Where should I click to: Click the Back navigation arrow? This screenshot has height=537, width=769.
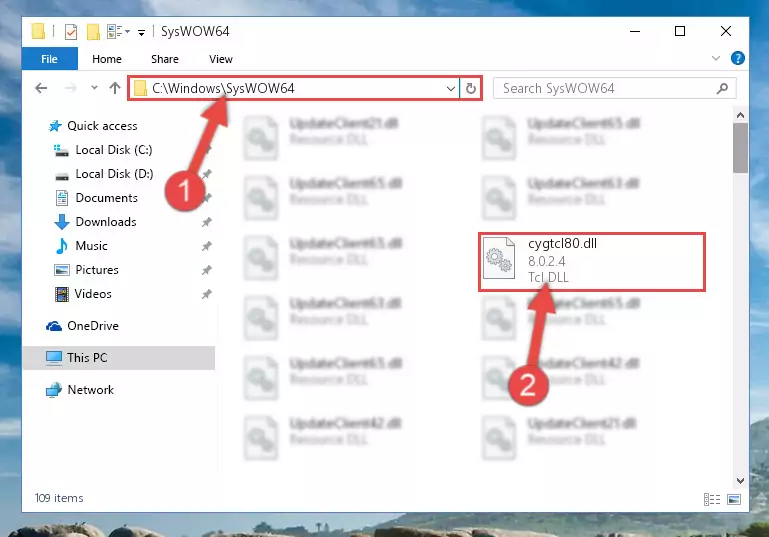[41, 88]
